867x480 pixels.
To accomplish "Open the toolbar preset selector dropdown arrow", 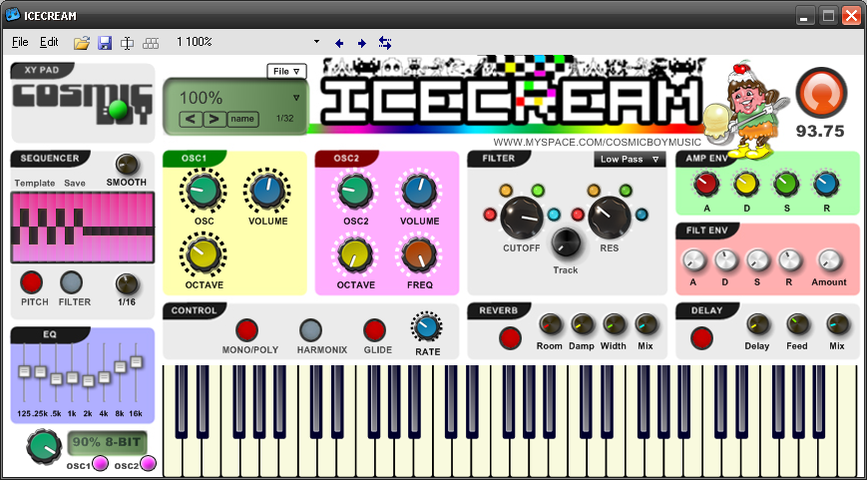I will (x=316, y=41).
